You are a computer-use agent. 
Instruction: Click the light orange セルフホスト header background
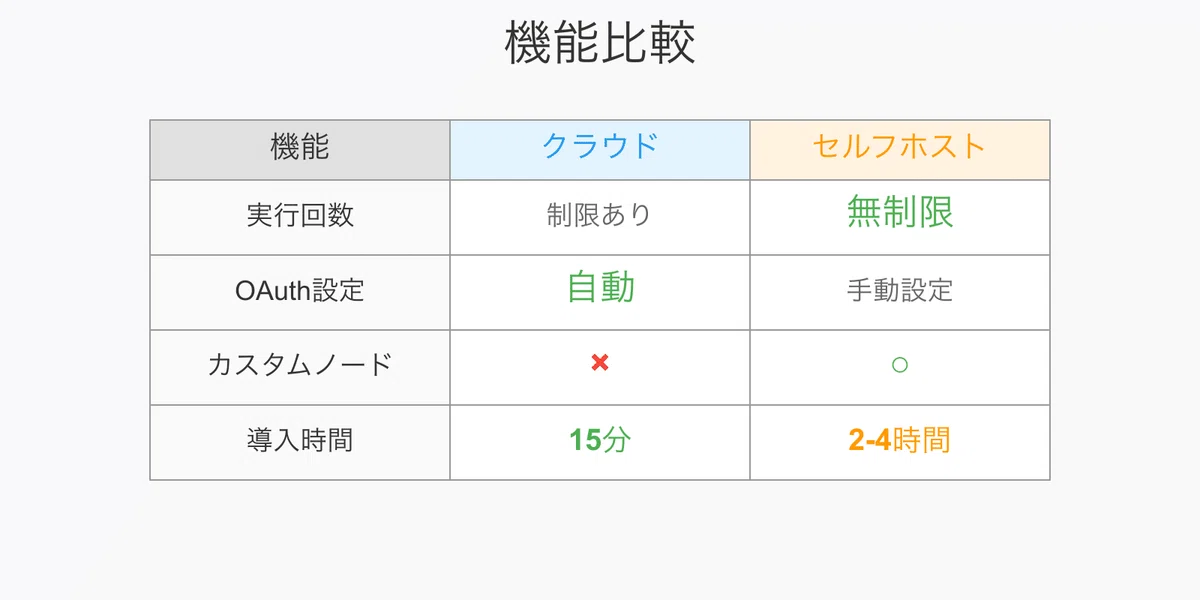point(900,150)
